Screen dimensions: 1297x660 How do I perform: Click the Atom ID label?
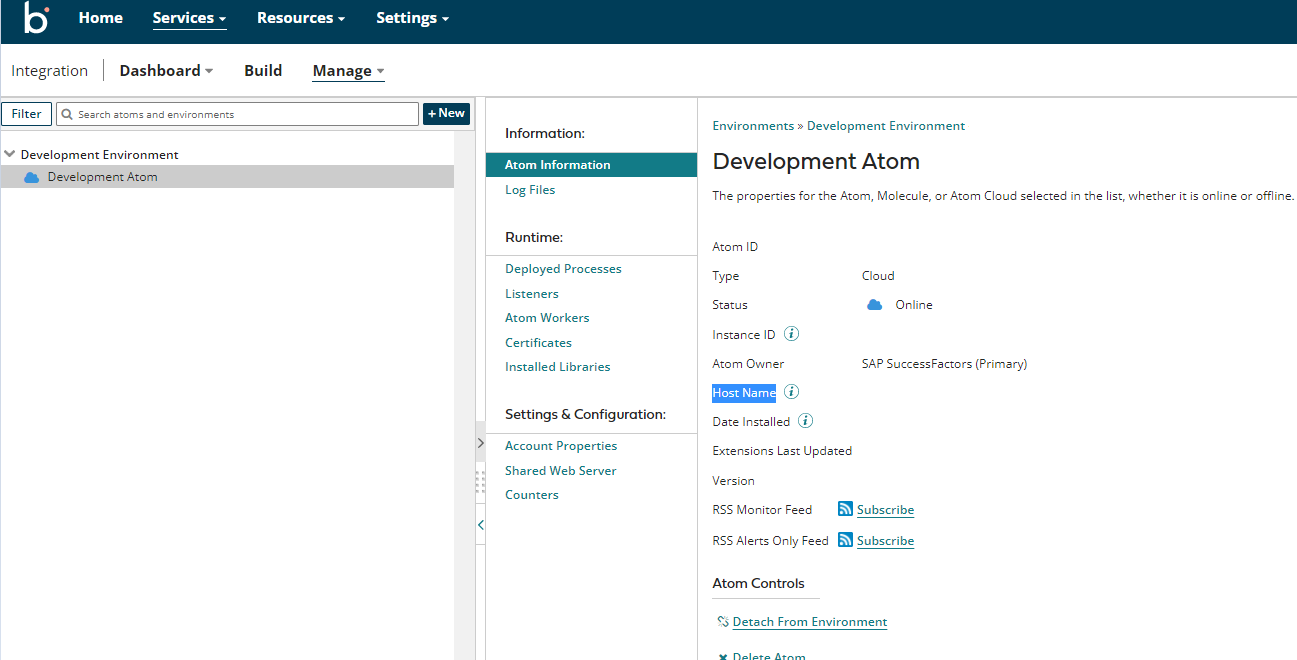click(735, 247)
